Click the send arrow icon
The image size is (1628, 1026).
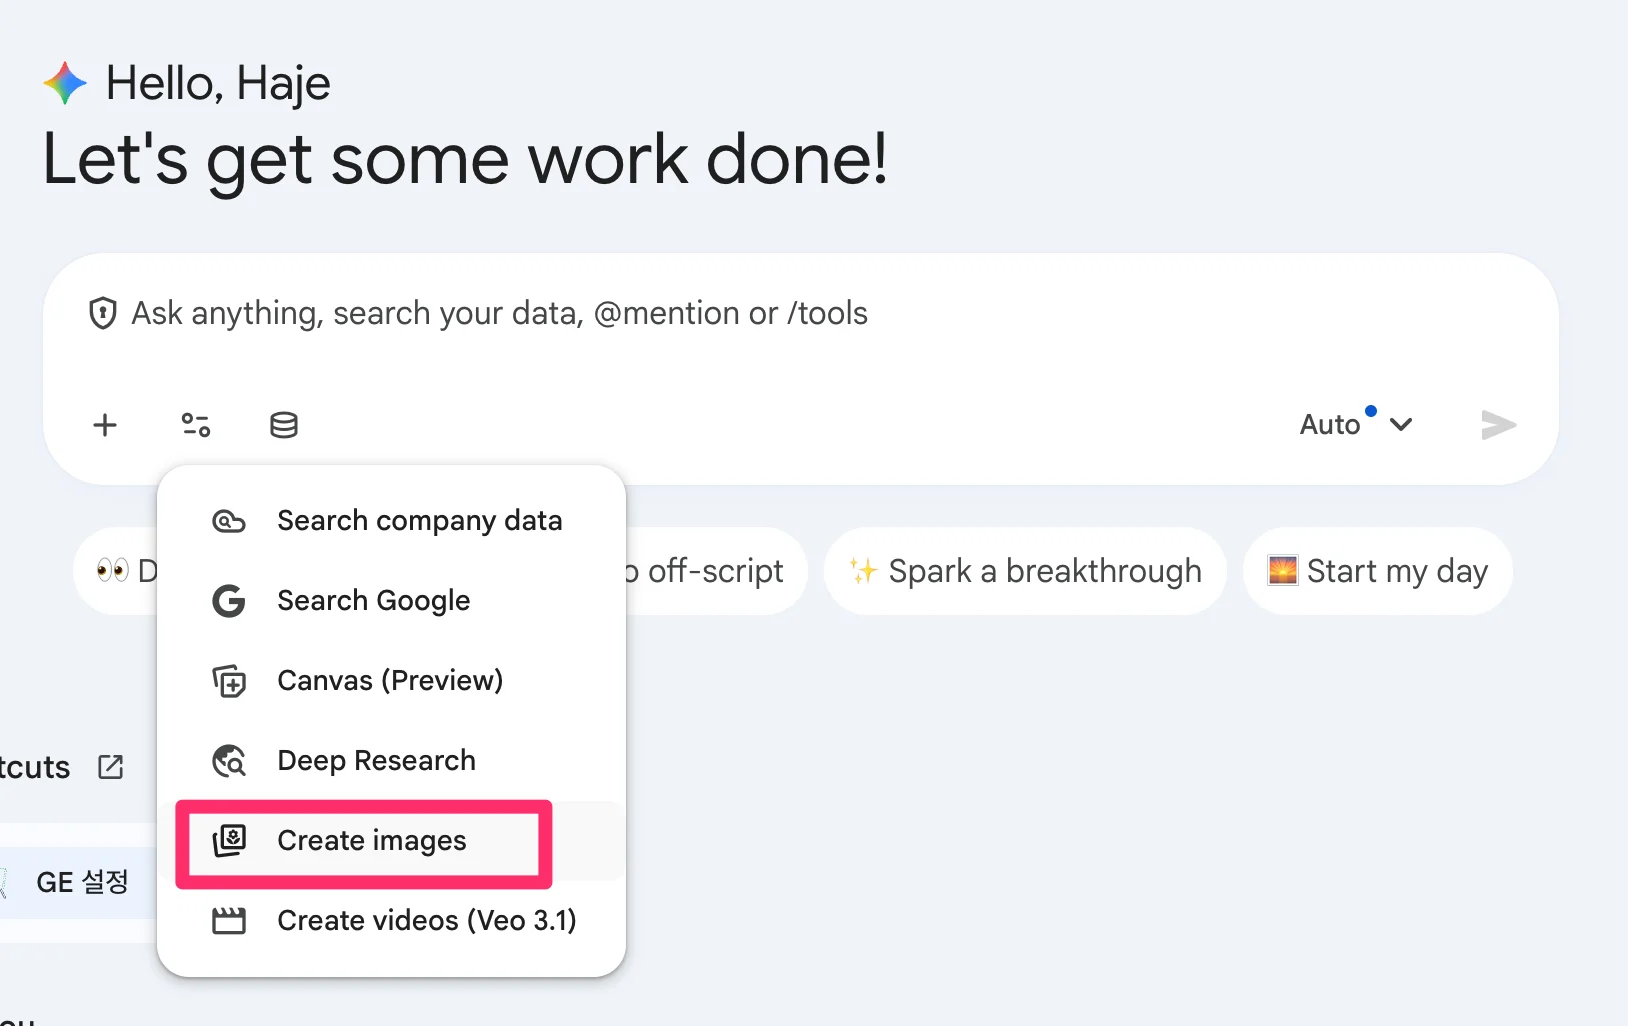[x=1498, y=425]
